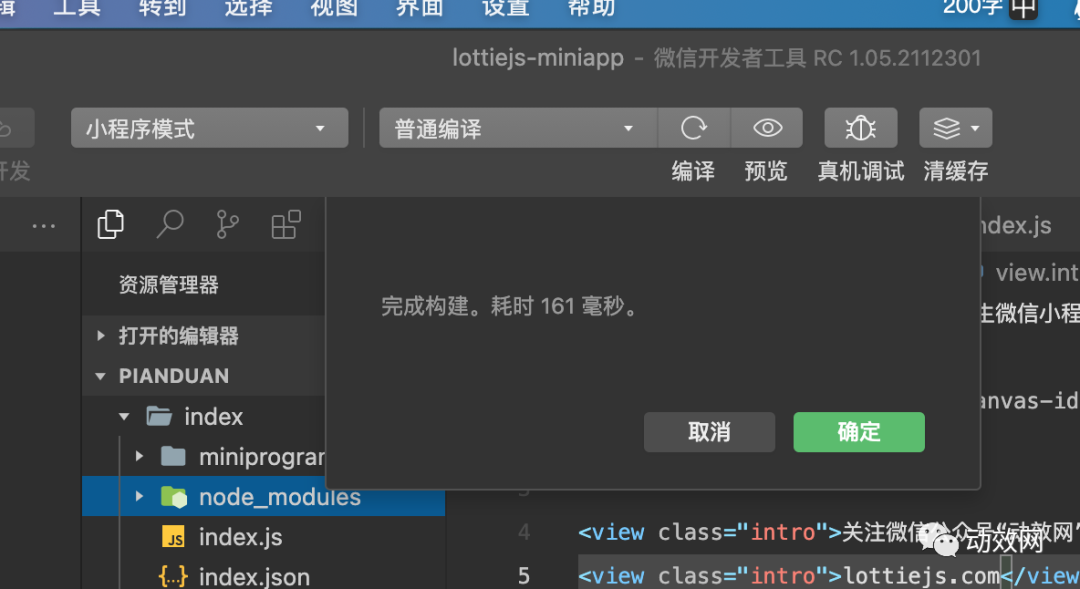Viewport: 1080px width, 589px height.
Task: Open the 视图 menu
Action: (334, 8)
